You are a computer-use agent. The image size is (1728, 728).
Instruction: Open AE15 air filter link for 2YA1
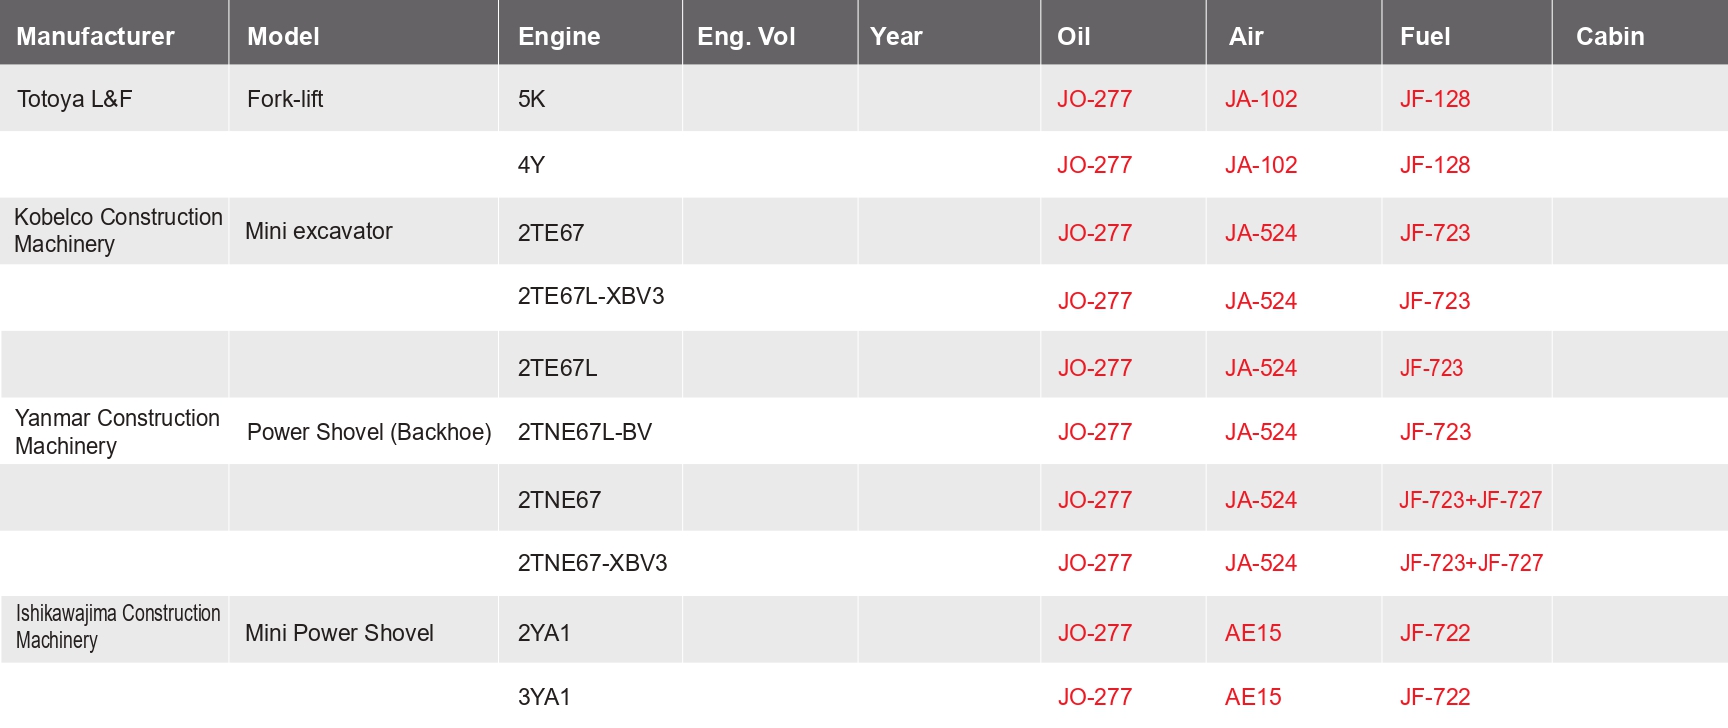[x=1252, y=633]
